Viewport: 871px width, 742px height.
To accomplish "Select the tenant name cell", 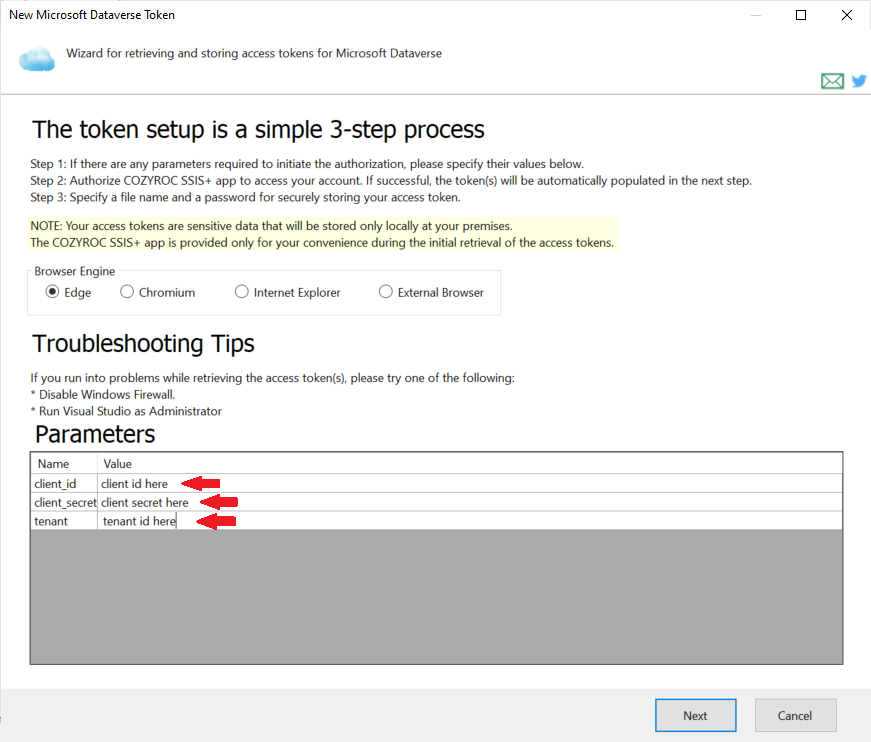I will tap(64, 521).
